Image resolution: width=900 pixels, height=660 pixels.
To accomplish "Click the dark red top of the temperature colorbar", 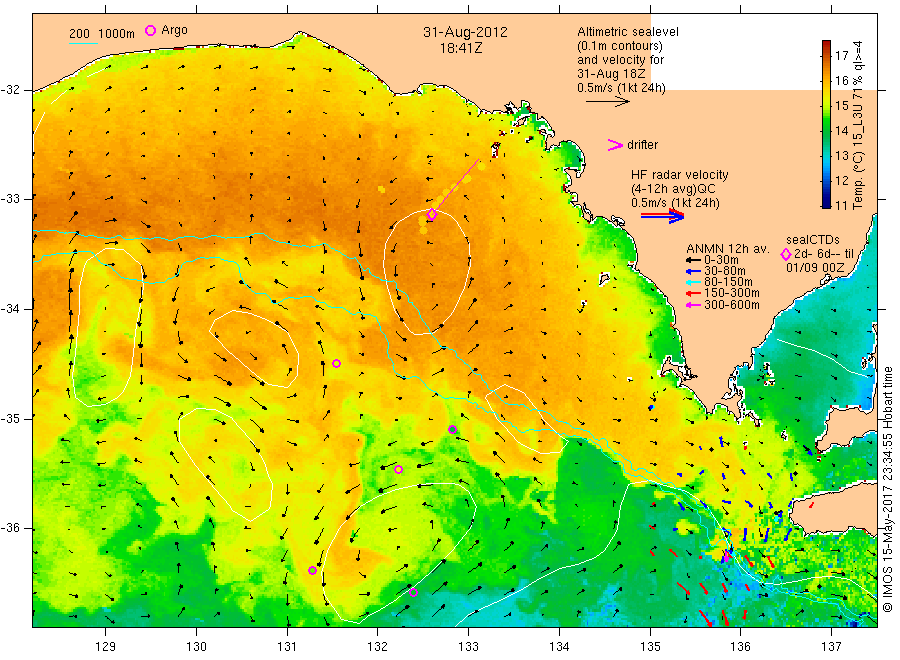I will [x=826, y=45].
